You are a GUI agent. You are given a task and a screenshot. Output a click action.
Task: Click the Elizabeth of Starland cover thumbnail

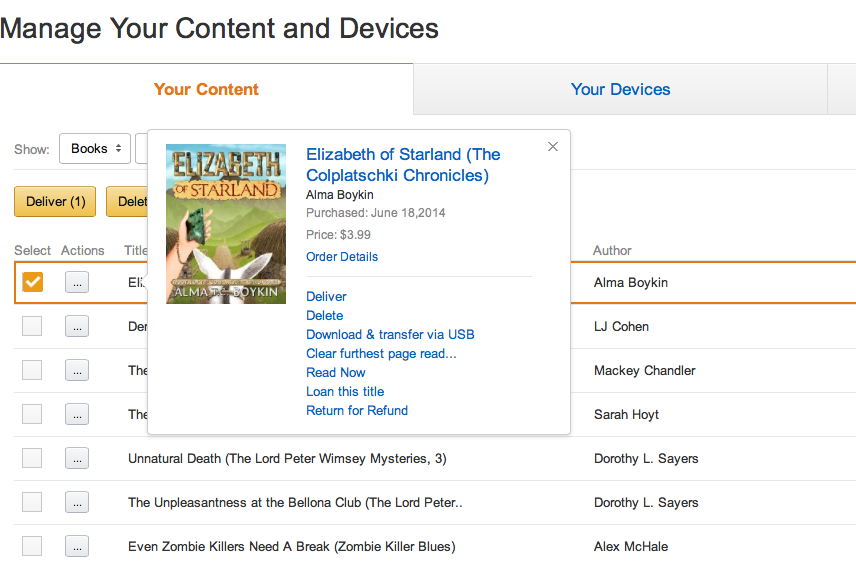(226, 224)
